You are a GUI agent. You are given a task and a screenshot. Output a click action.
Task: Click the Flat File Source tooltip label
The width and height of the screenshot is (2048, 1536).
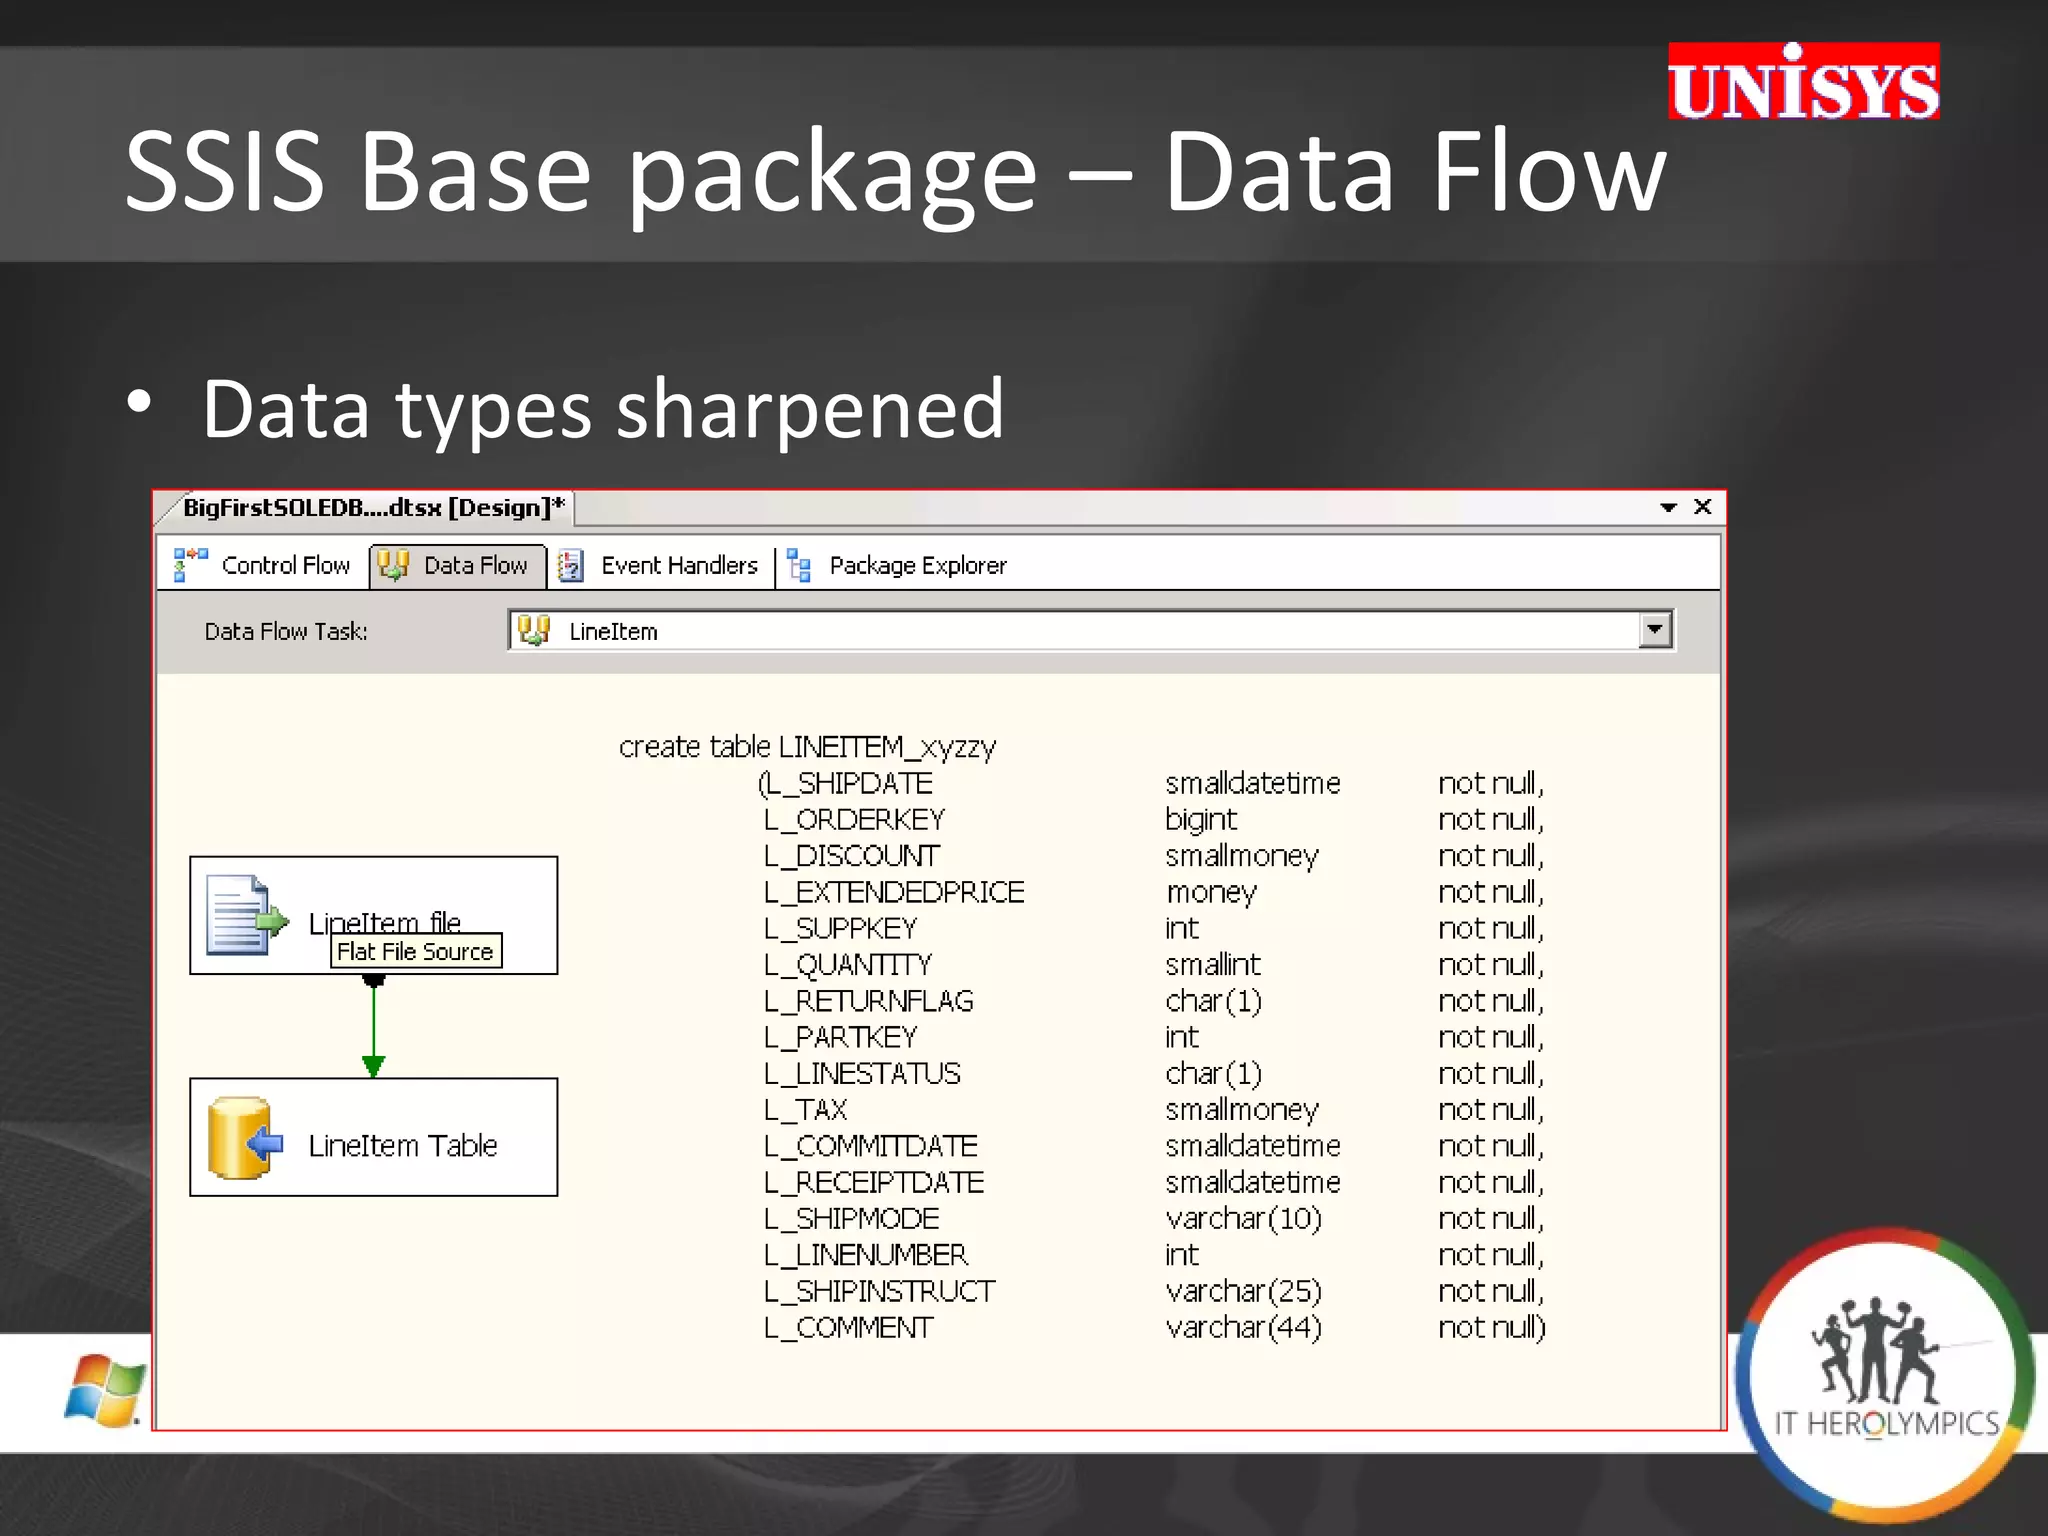coord(415,951)
